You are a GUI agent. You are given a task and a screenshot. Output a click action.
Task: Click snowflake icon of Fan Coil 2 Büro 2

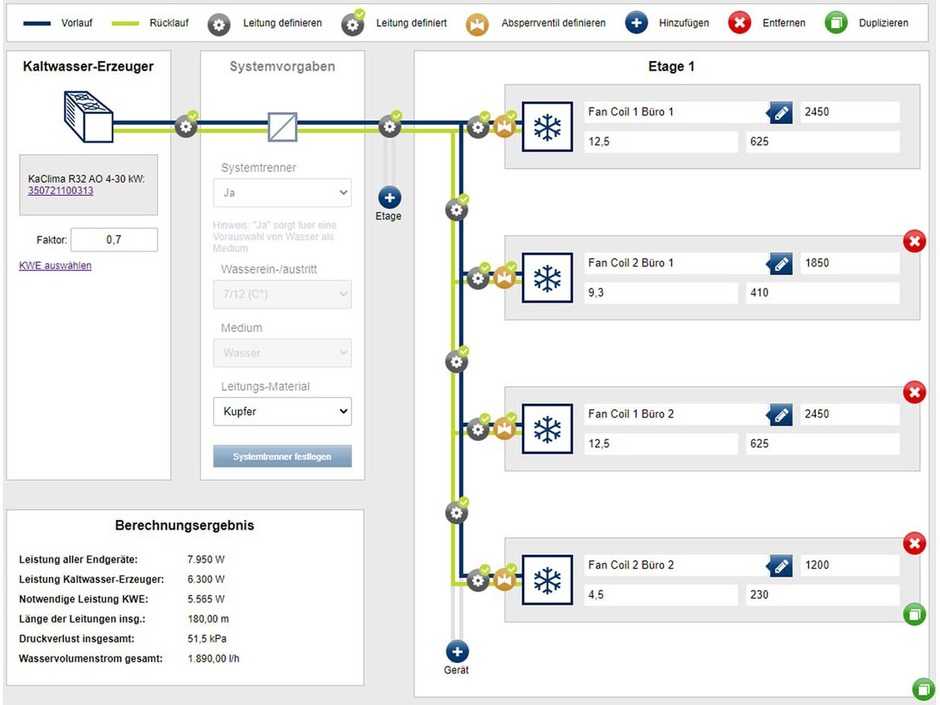point(547,580)
